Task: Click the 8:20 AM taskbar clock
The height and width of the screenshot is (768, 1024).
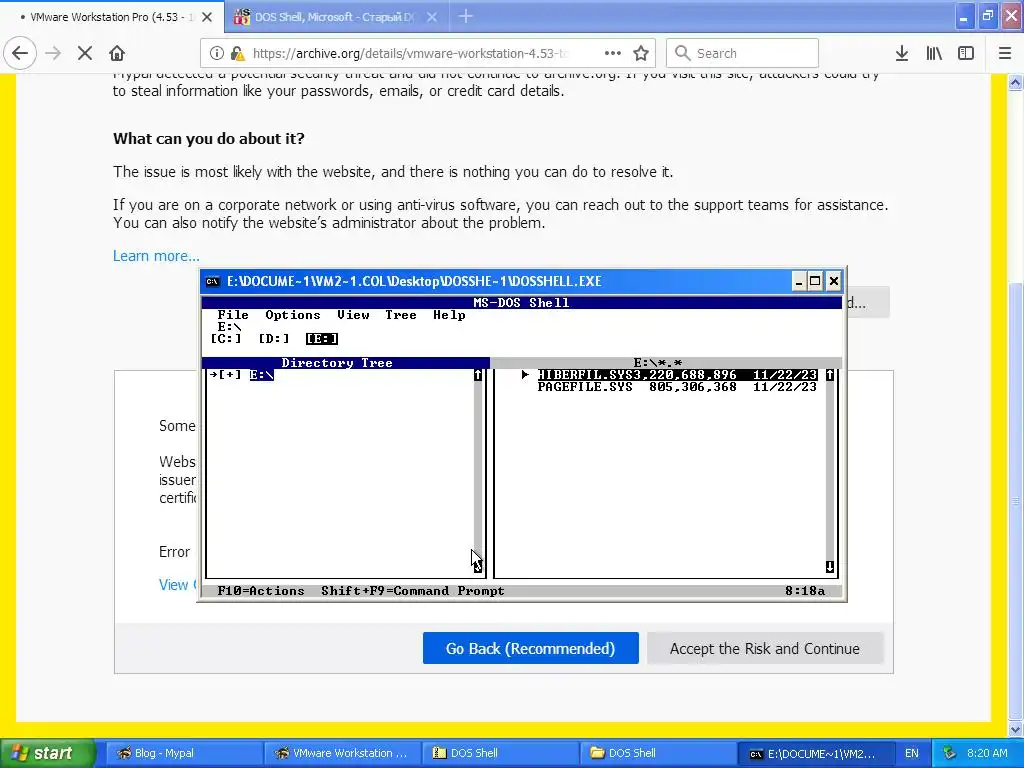Action: click(x=987, y=753)
